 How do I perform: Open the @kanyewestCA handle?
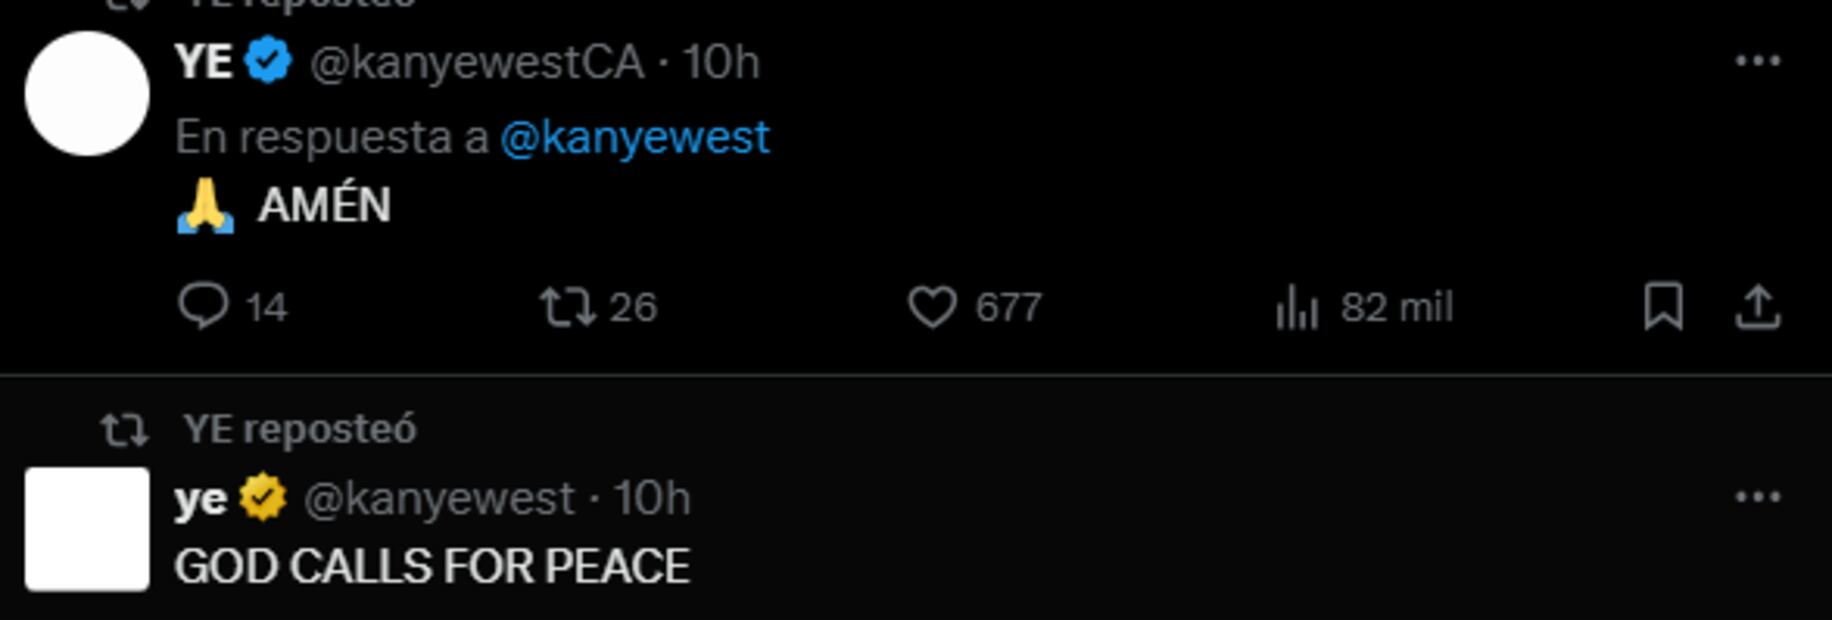pos(477,63)
